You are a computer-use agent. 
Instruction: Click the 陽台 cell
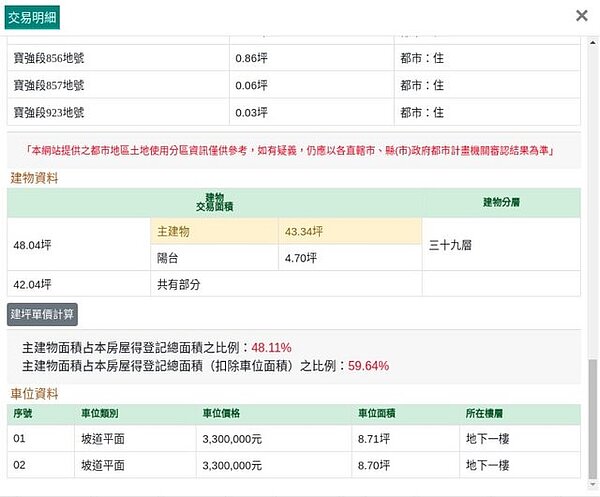click(214, 258)
